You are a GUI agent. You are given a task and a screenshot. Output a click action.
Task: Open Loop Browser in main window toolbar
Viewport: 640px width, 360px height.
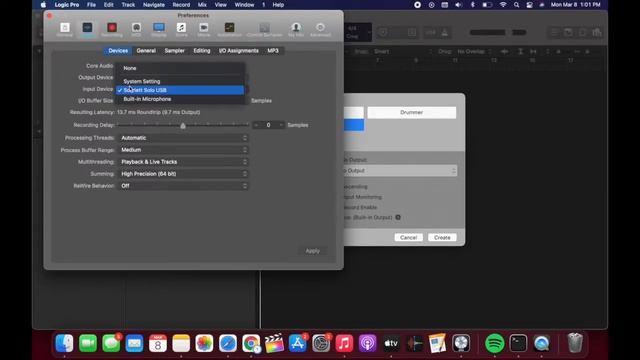point(582,33)
